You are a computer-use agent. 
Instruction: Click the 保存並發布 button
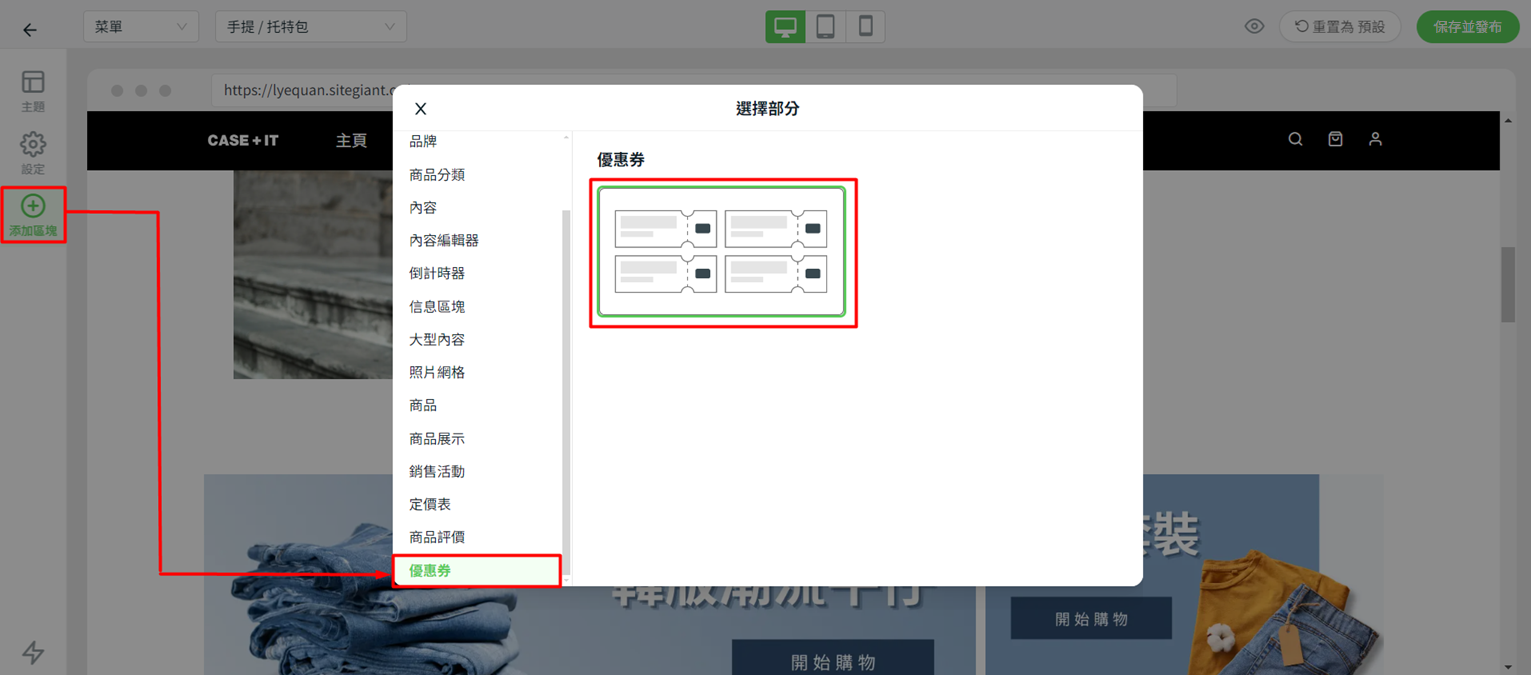pos(1467,27)
